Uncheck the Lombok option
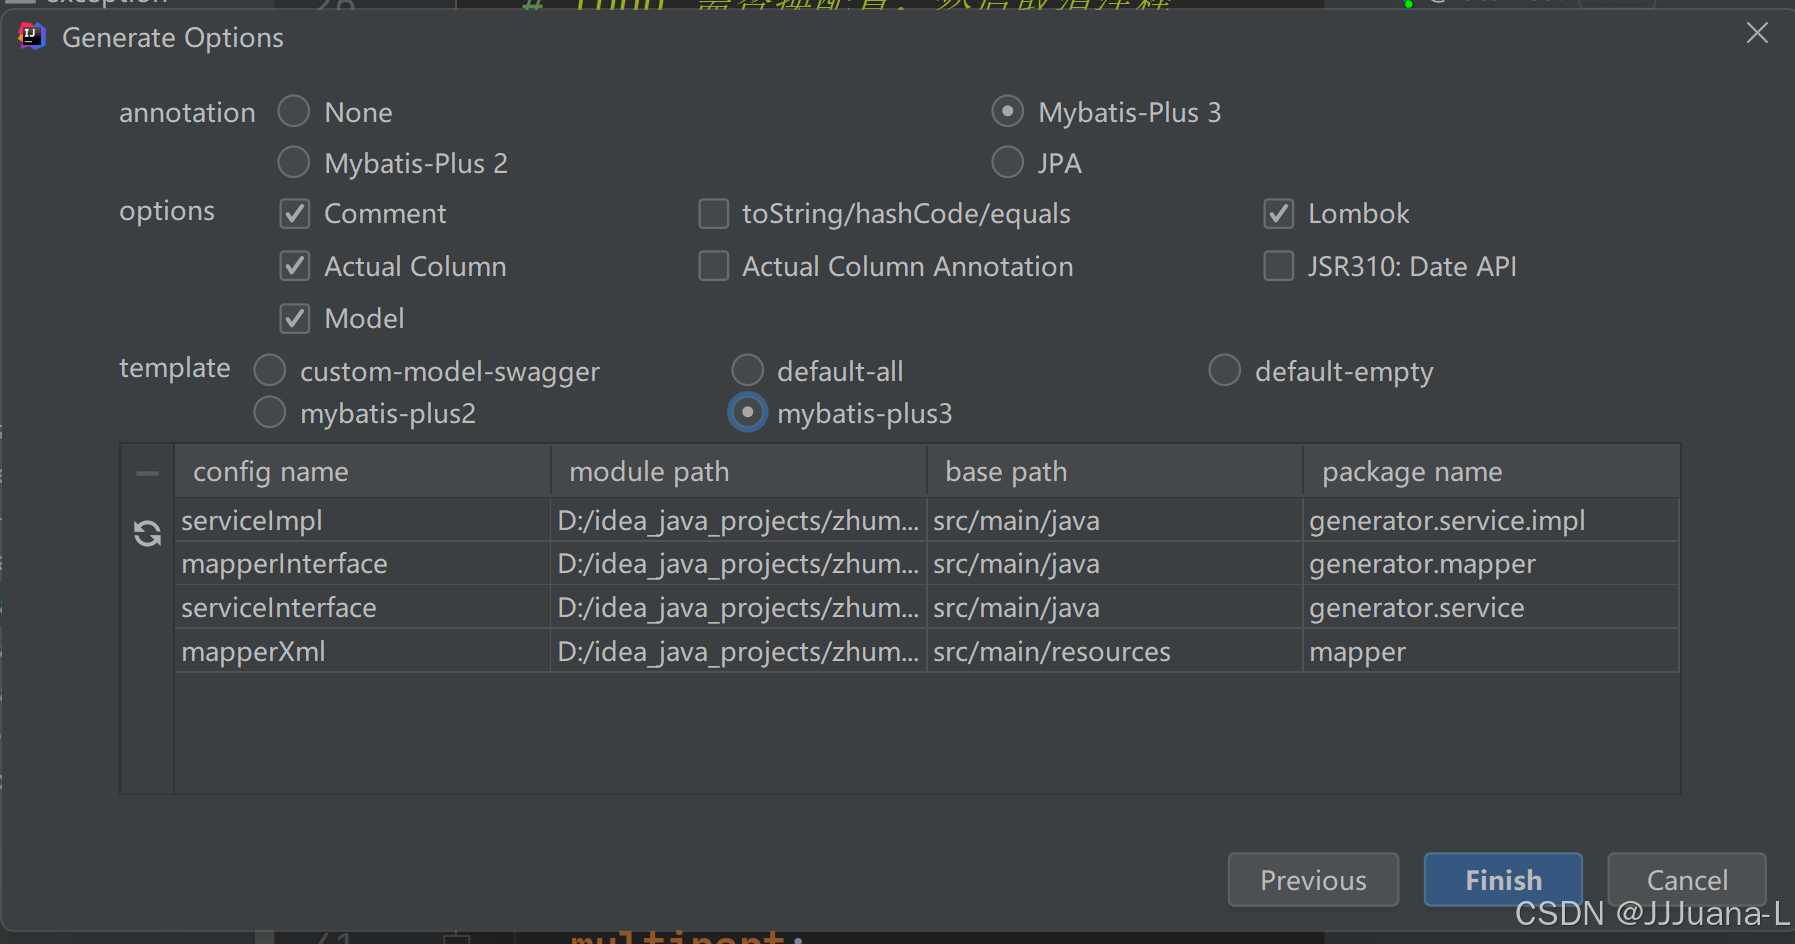 1279,213
